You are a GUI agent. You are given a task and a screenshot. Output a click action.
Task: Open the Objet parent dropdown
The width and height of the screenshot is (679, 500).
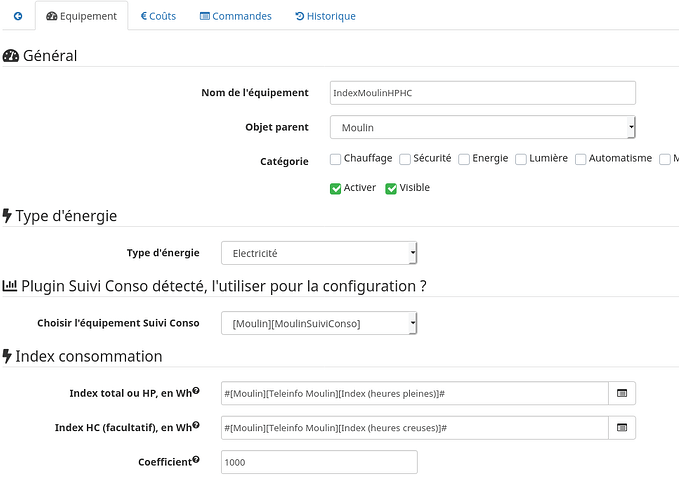coord(482,127)
